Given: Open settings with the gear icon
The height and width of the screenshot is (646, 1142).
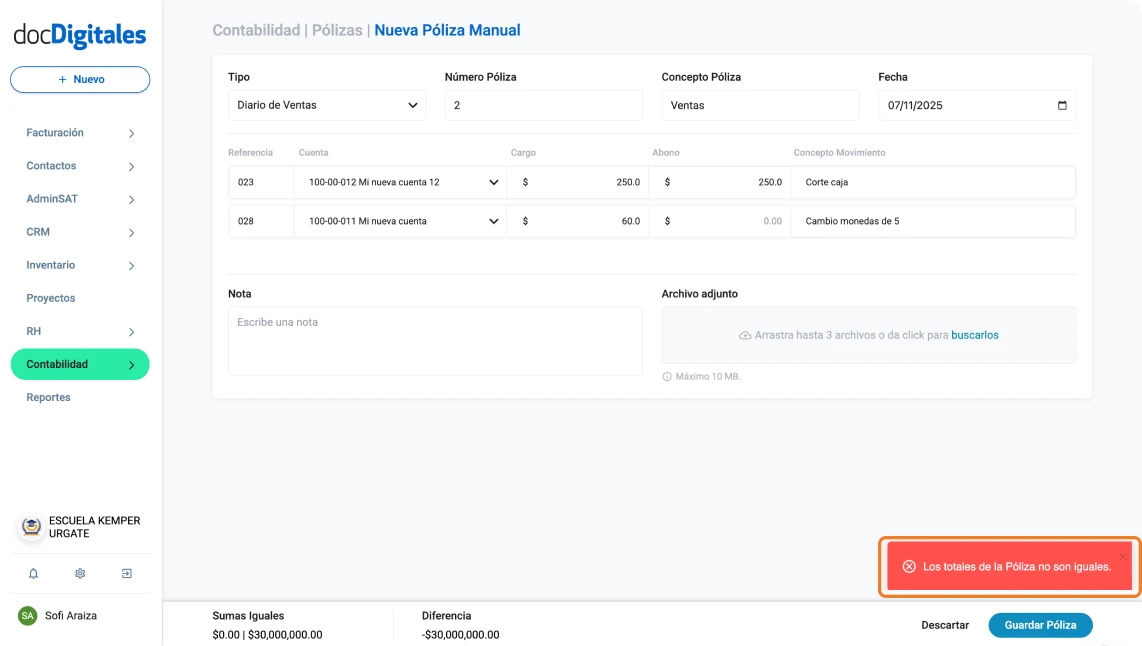Looking at the screenshot, I should click(79, 573).
